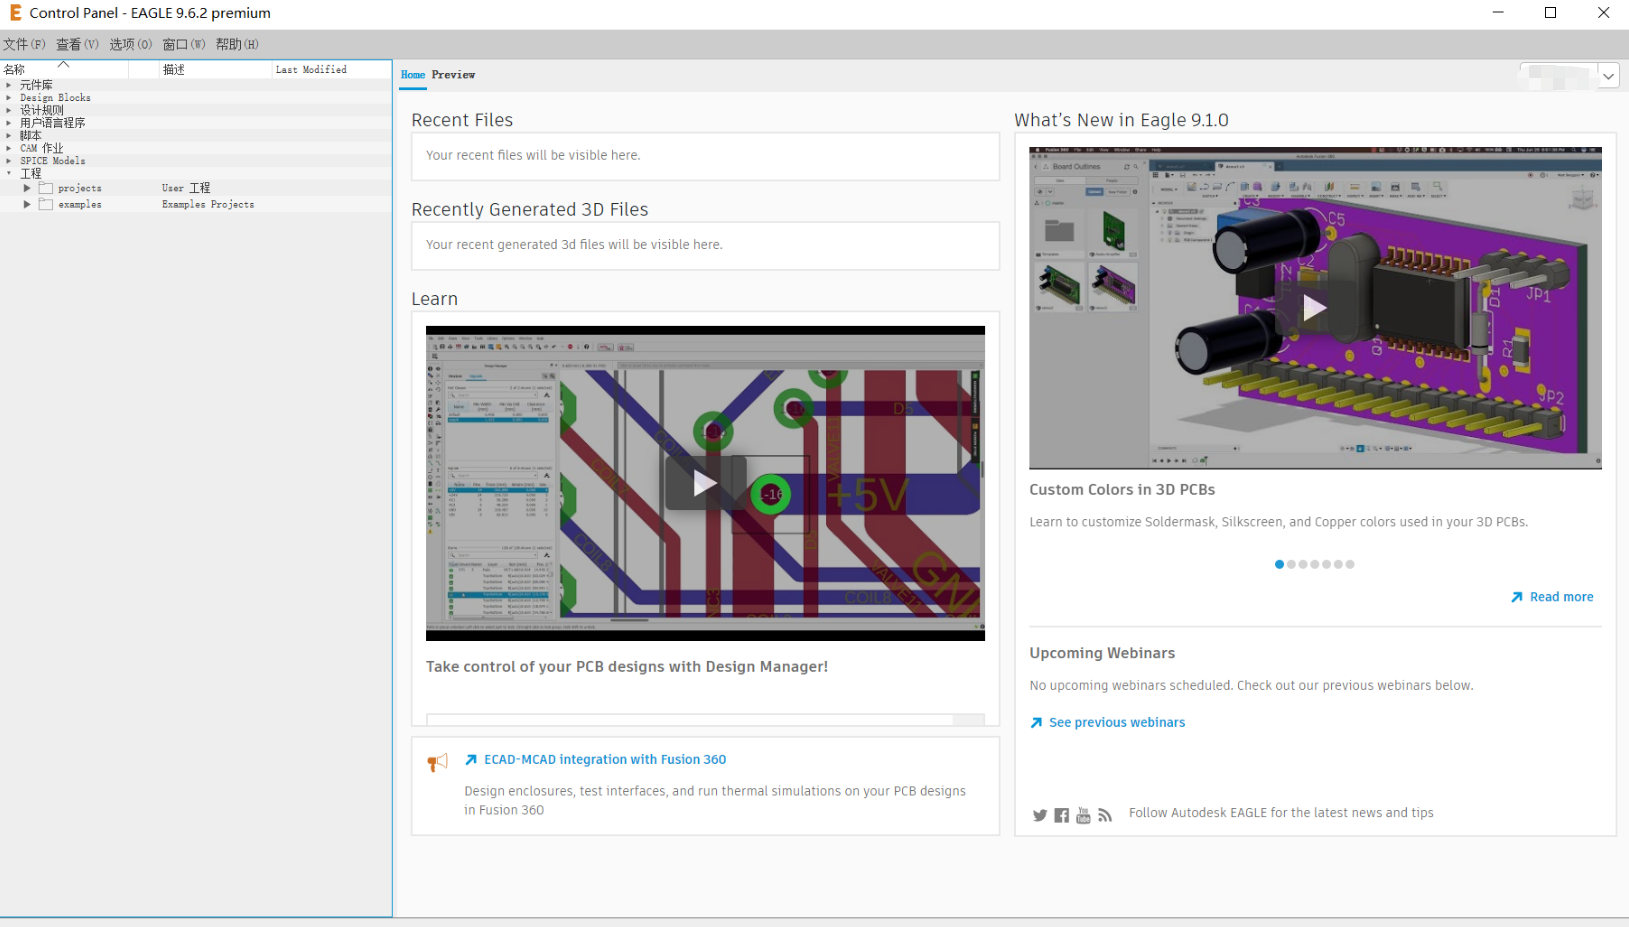Open the Twitter icon
Image resolution: width=1629 pixels, height=927 pixels.
click(1040, 815)
